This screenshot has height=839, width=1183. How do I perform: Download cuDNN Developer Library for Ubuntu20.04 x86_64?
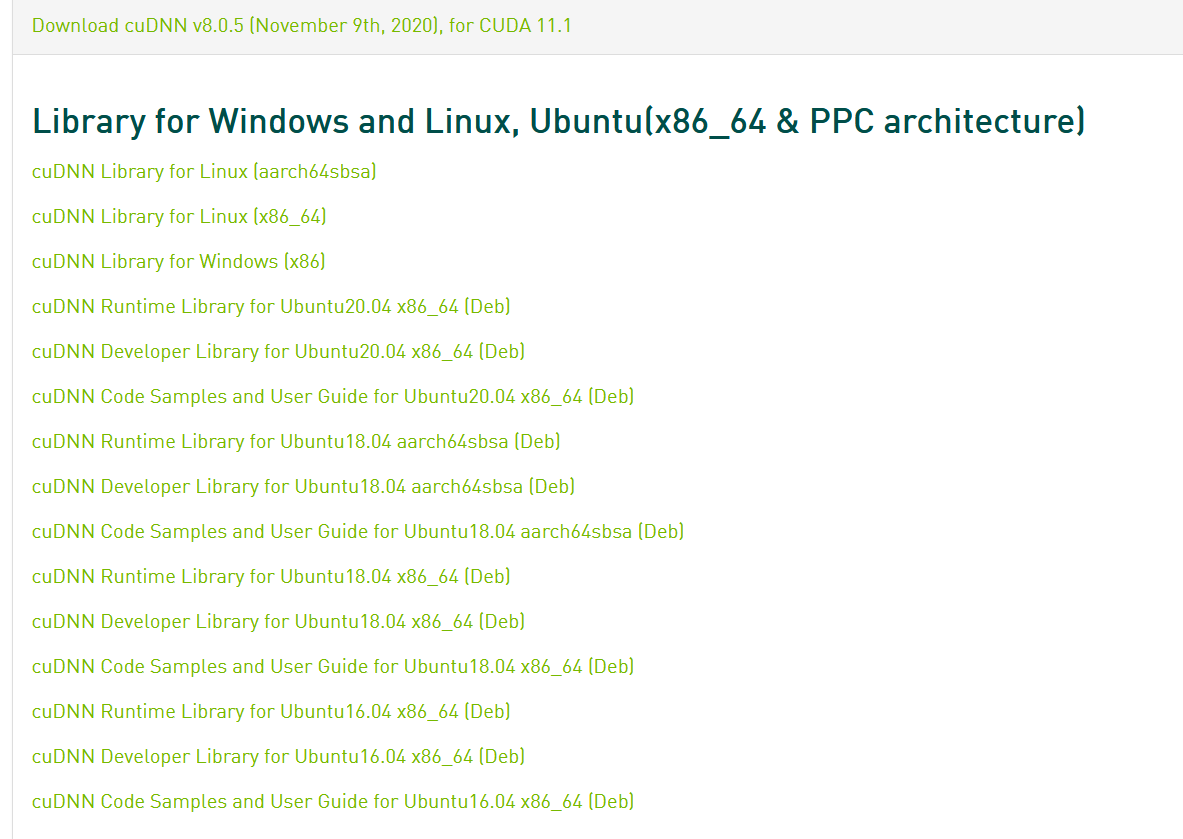click(x=278, y=351)
